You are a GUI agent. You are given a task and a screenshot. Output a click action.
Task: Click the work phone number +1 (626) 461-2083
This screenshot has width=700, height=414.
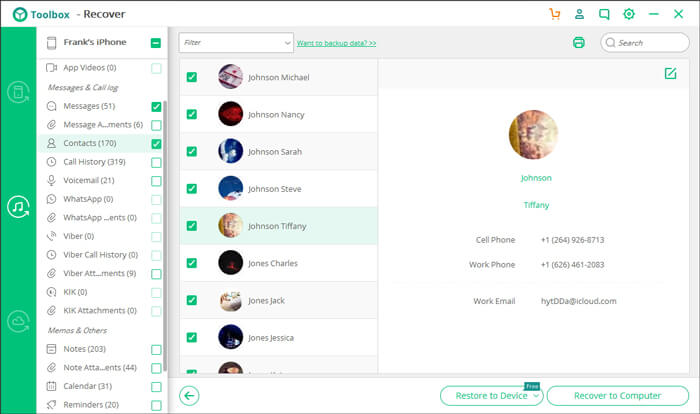[x=572, y=265]
